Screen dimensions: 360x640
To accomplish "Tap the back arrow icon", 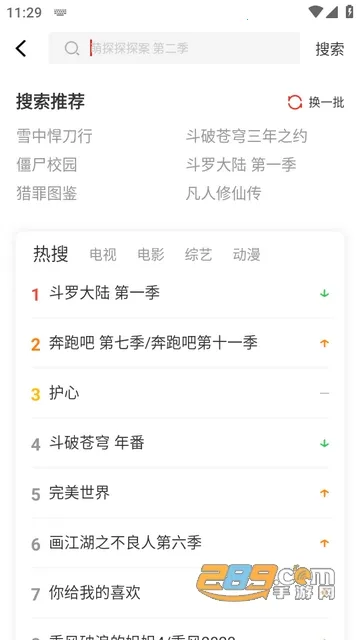I will coord(21,48).
